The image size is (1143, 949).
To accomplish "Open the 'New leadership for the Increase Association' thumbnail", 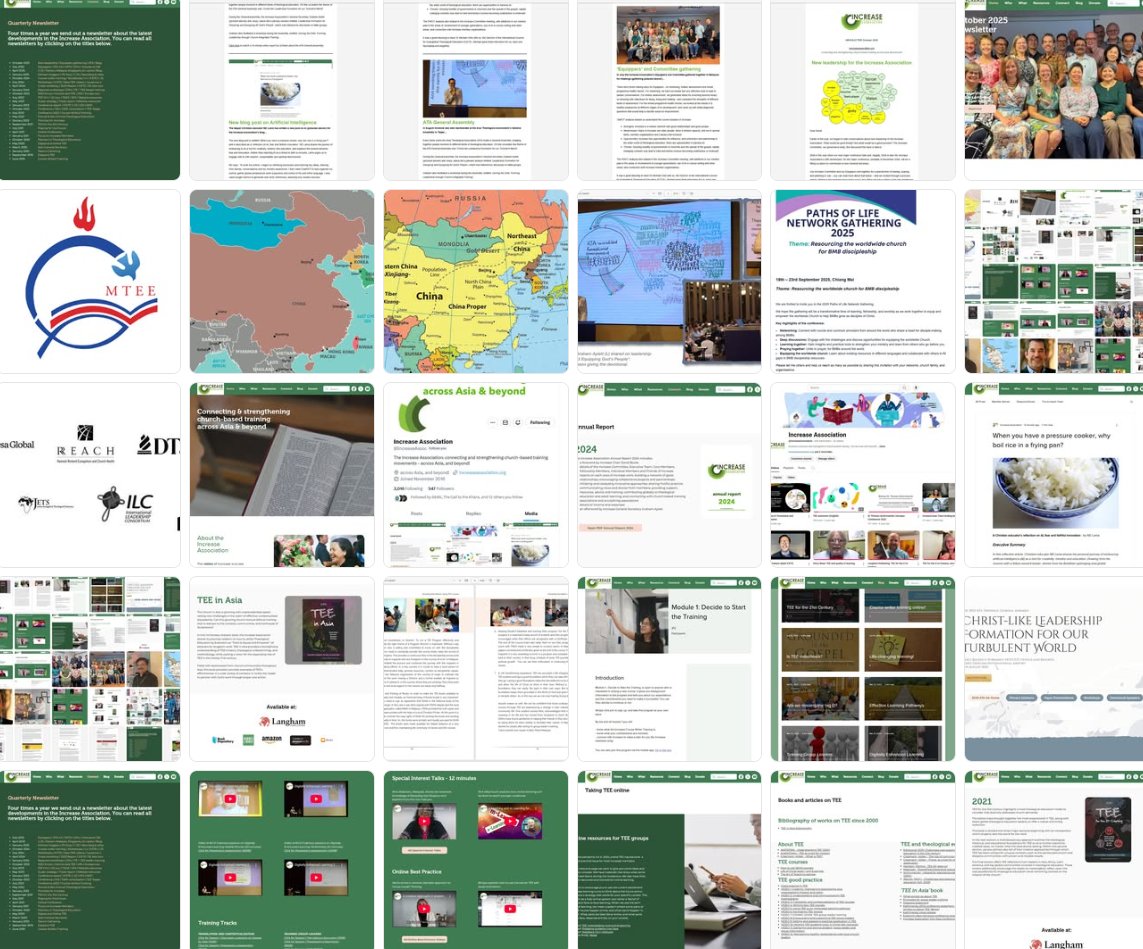I will [863, 90].
